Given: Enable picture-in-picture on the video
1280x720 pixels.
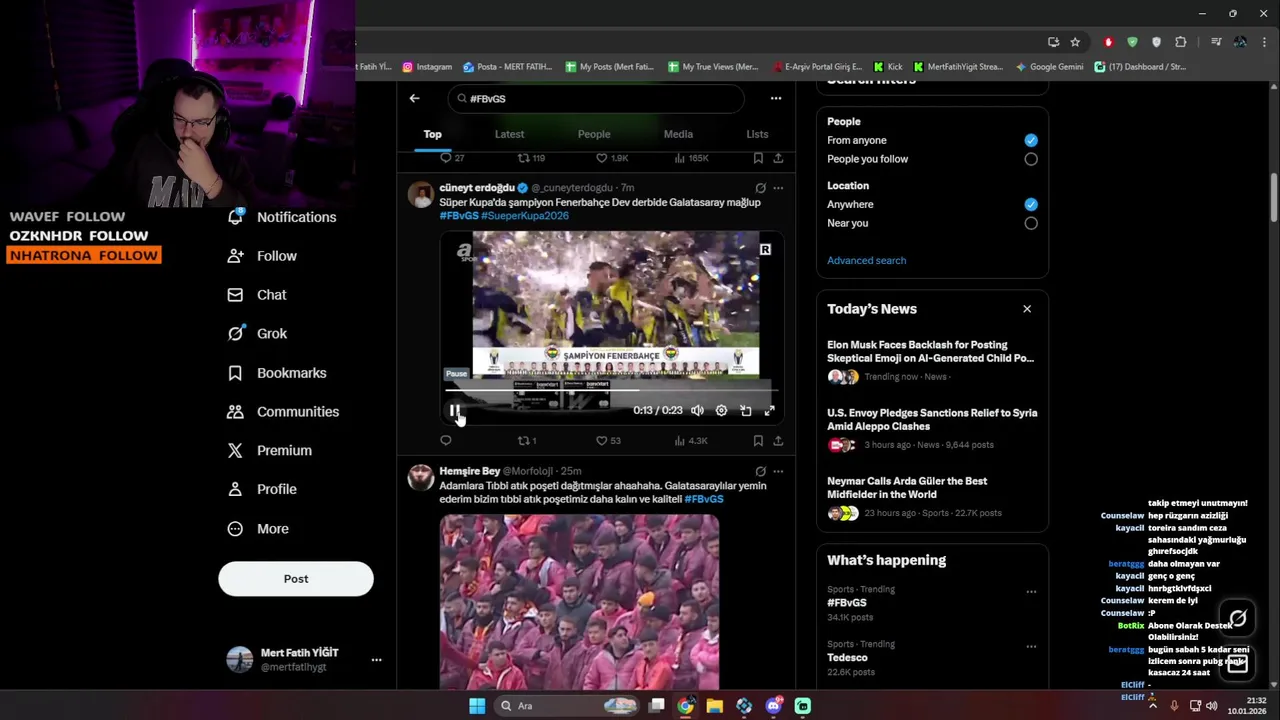Looking at the screenshot, I should point(745,411).
